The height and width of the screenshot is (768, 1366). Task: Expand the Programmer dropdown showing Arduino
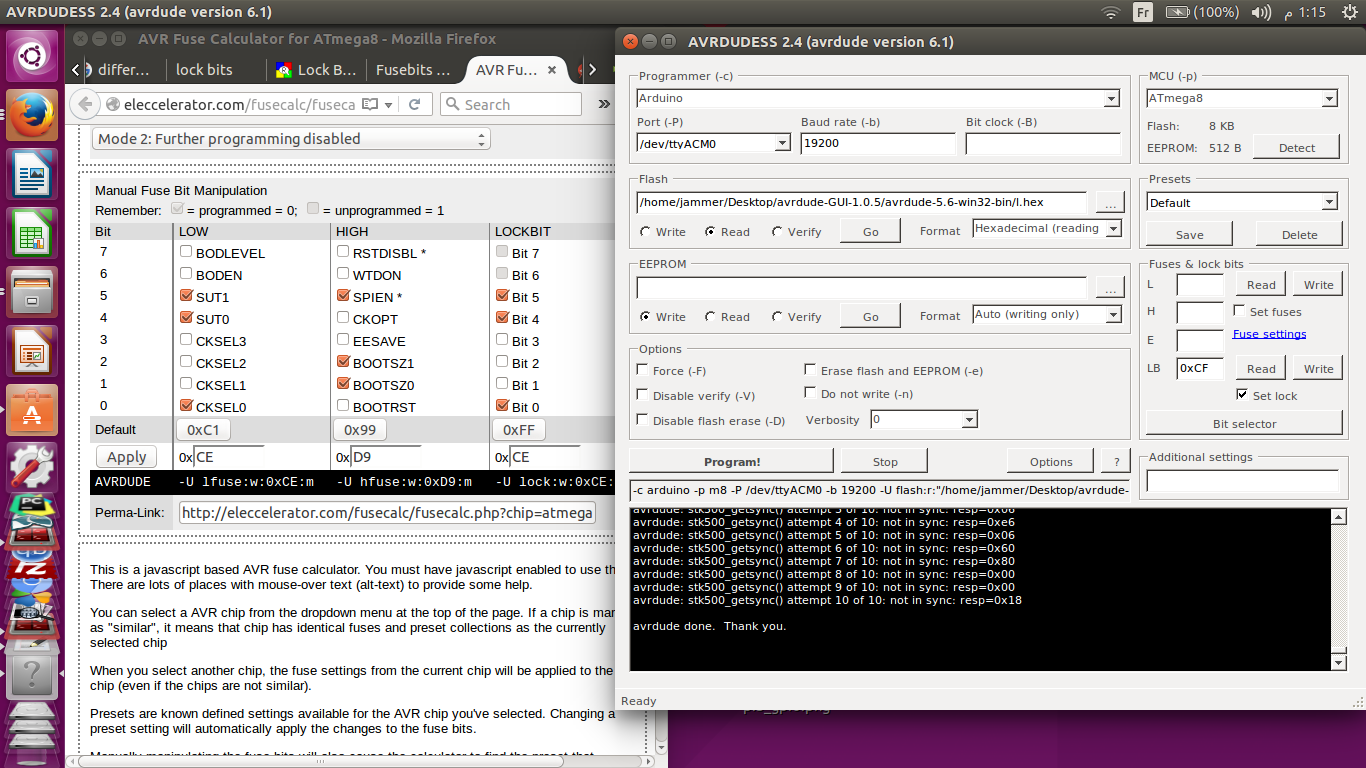pos(1111,99)
